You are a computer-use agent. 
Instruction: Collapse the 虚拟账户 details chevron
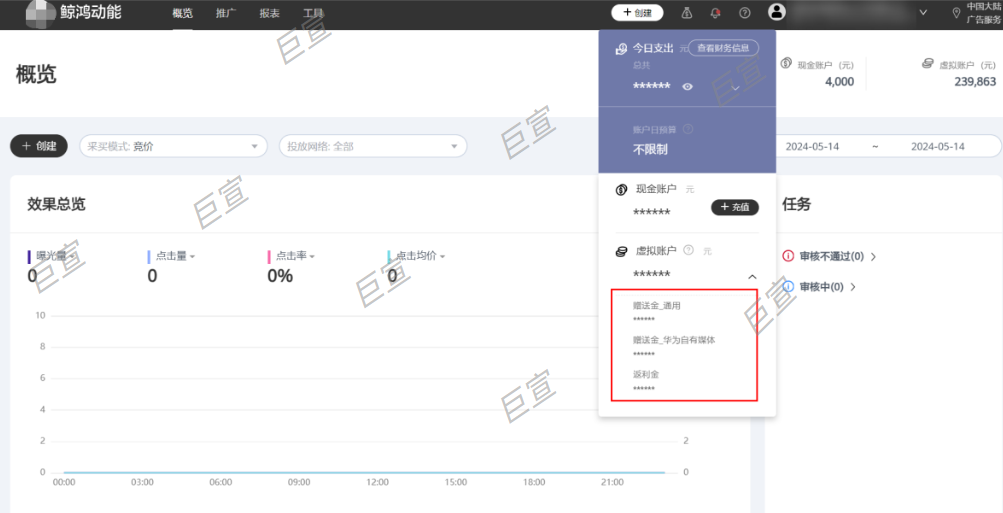(x=752, y=277)
